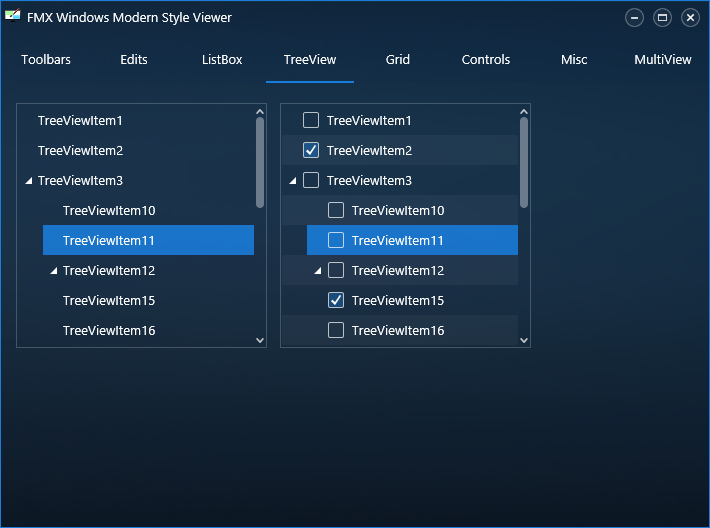Tick the TreeViewItem12 checkbox
Image resolution: width=710 pixels, height=528 pixels.
336,270
